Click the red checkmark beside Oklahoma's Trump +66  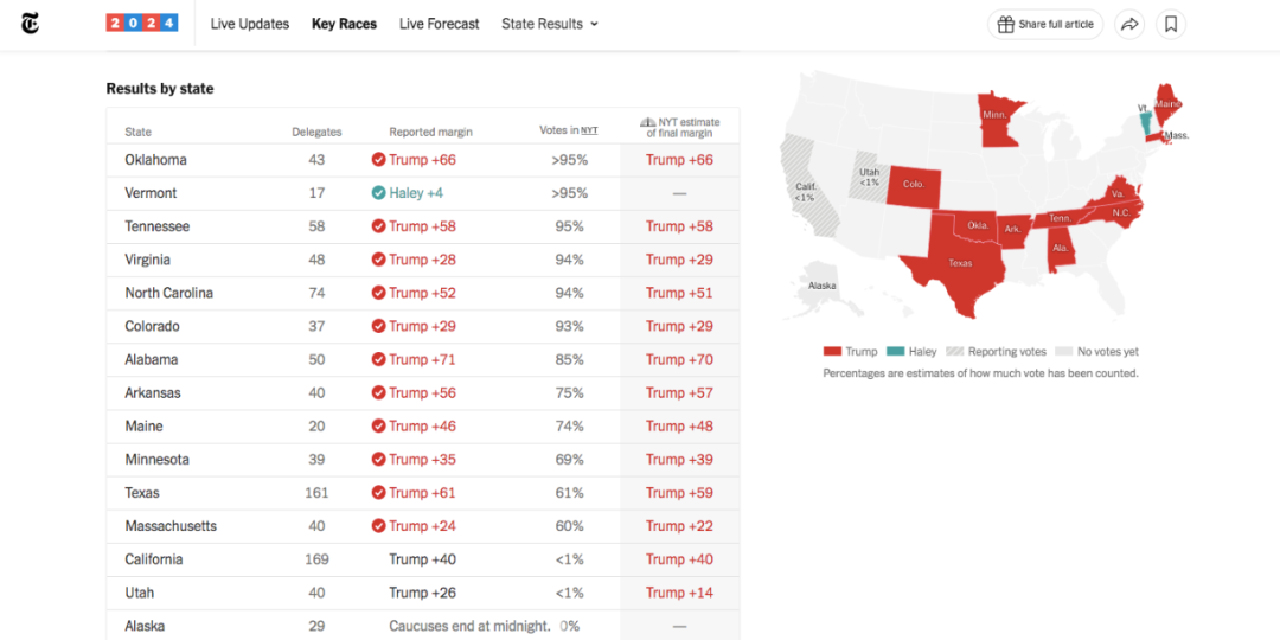[378, 160]
